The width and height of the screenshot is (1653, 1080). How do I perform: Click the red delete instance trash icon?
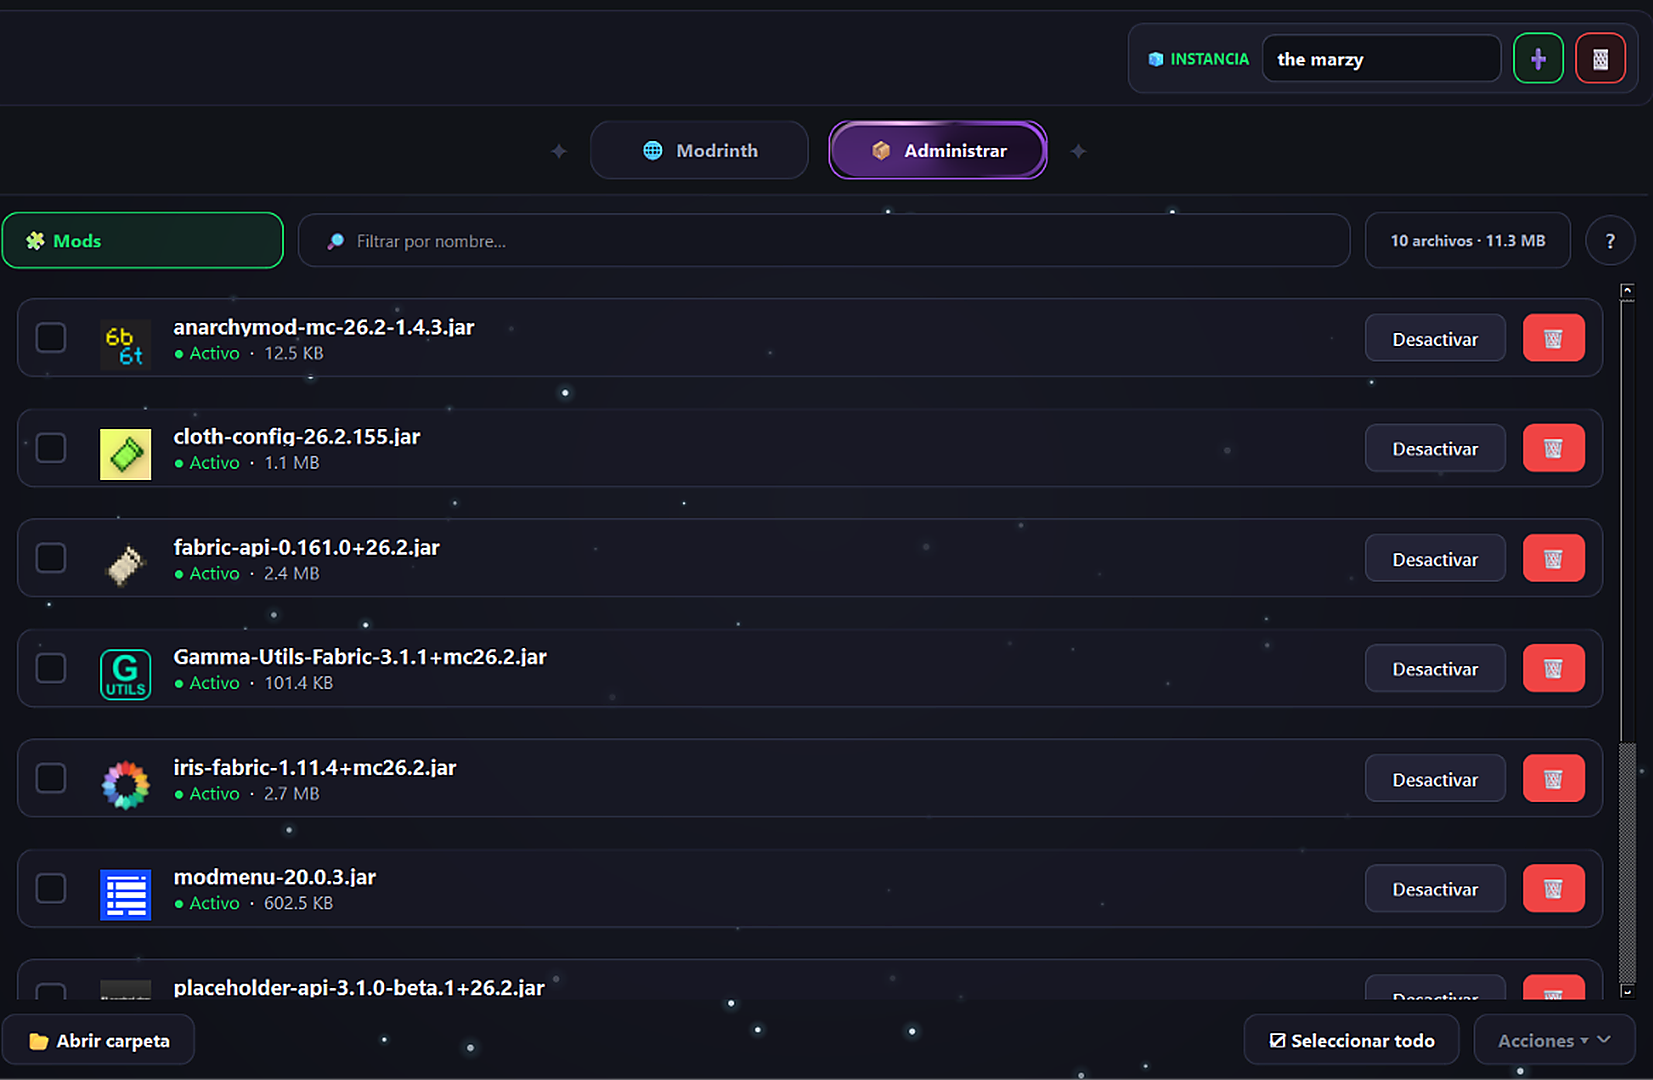coord(1600,59)
